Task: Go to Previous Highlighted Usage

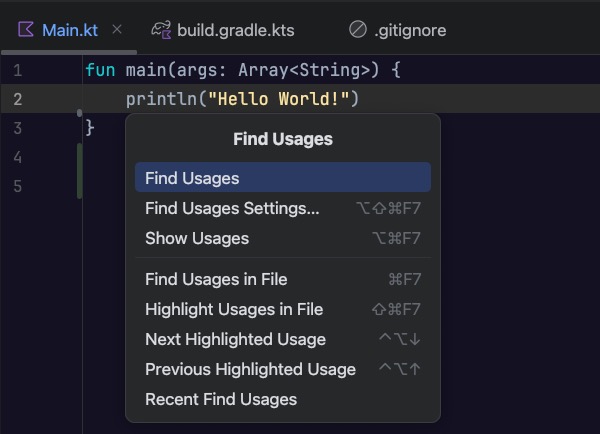Action: coord(250,369)
